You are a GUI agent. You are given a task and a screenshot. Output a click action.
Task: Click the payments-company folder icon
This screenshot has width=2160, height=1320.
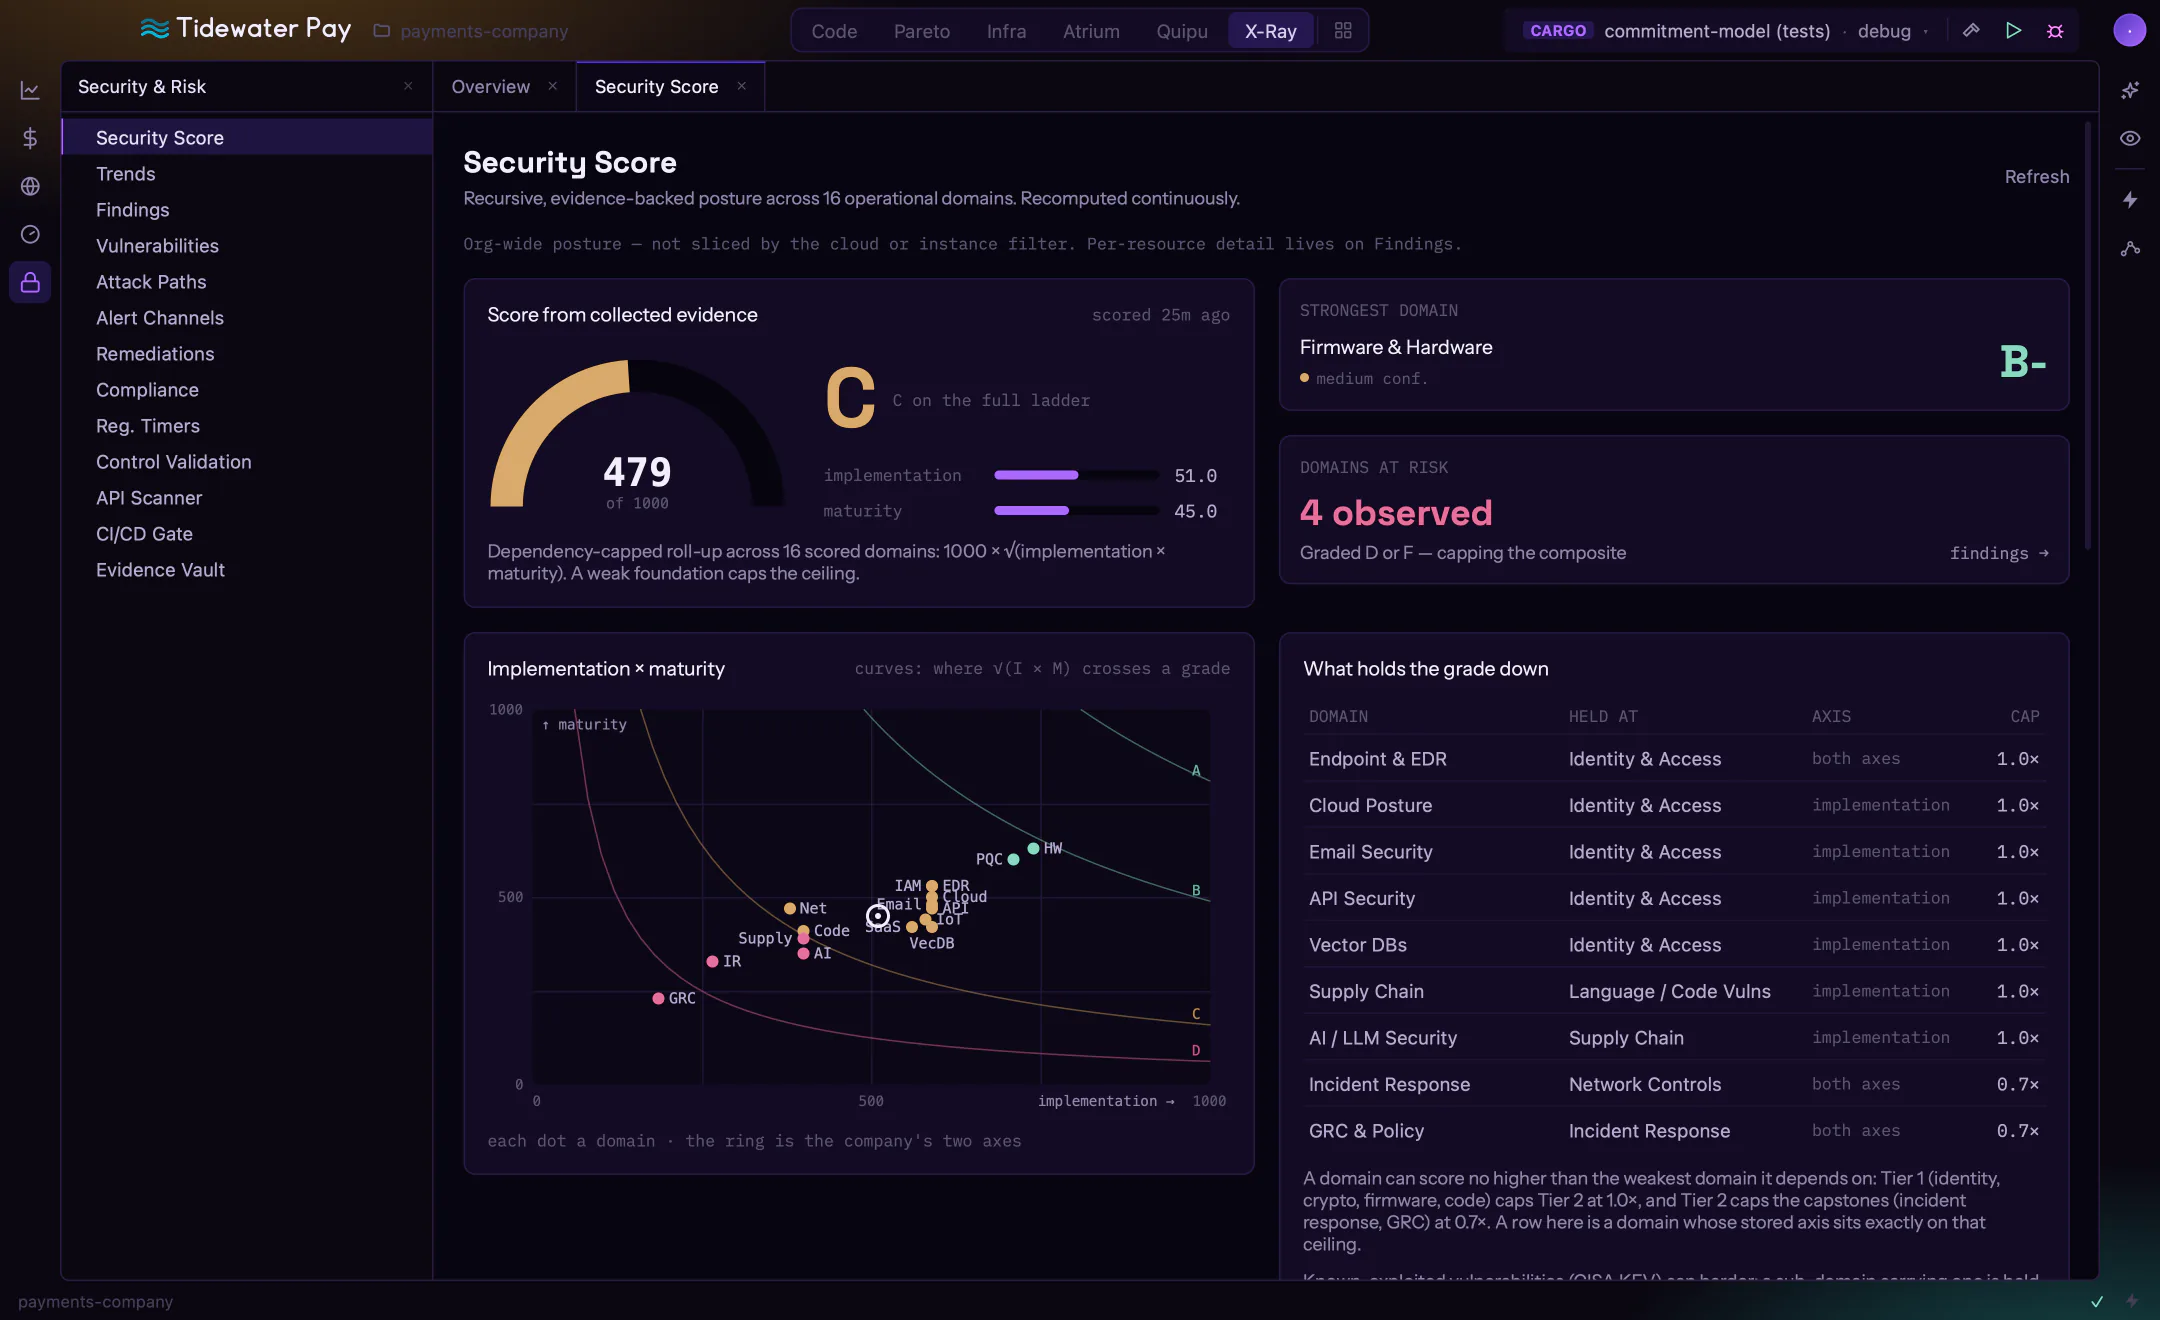point(381,31)
